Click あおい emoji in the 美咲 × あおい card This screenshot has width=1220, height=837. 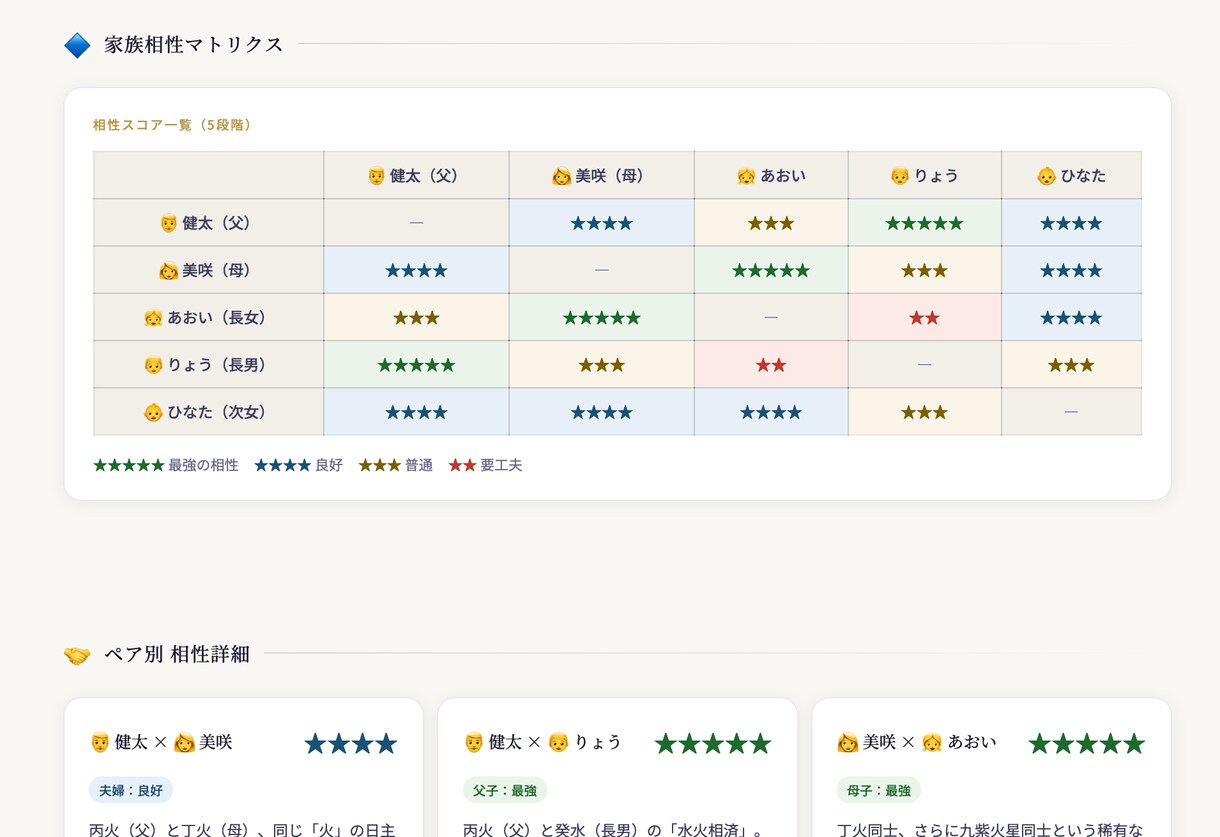[932, 742]
